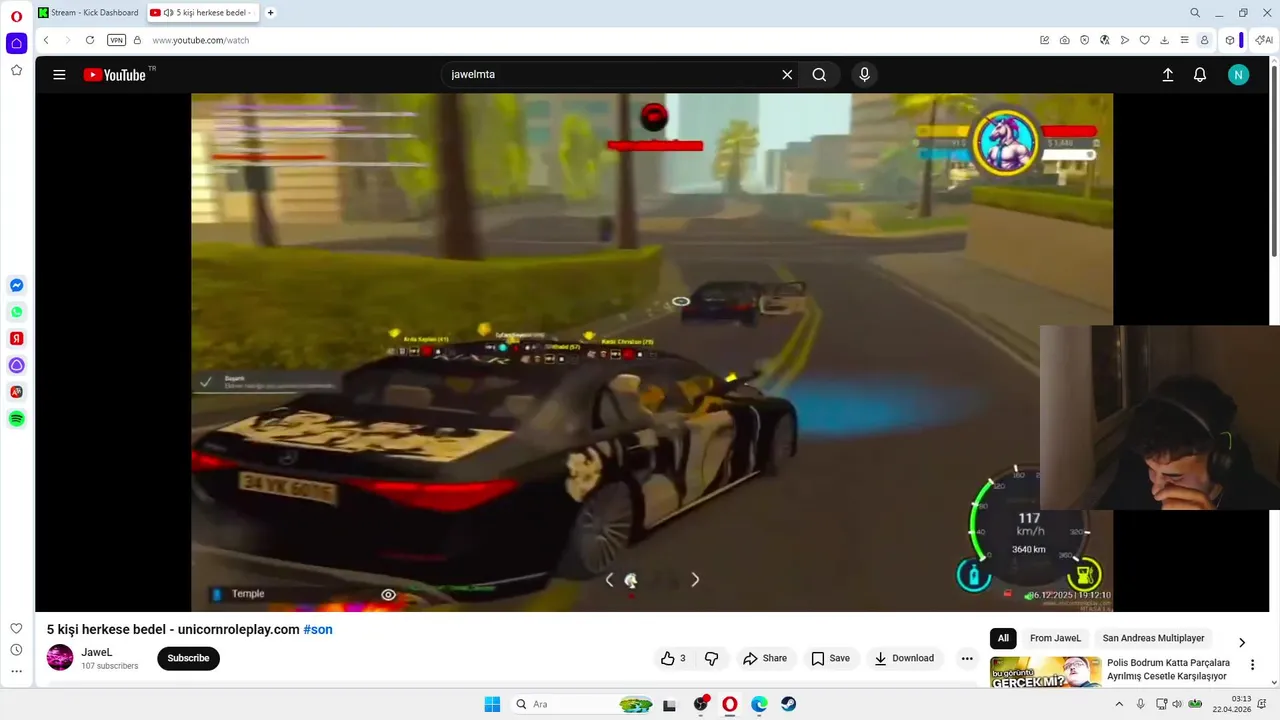
Task: Open edit note icon in toolbar
Action: pyautogui.click(x=1044, y=40)
